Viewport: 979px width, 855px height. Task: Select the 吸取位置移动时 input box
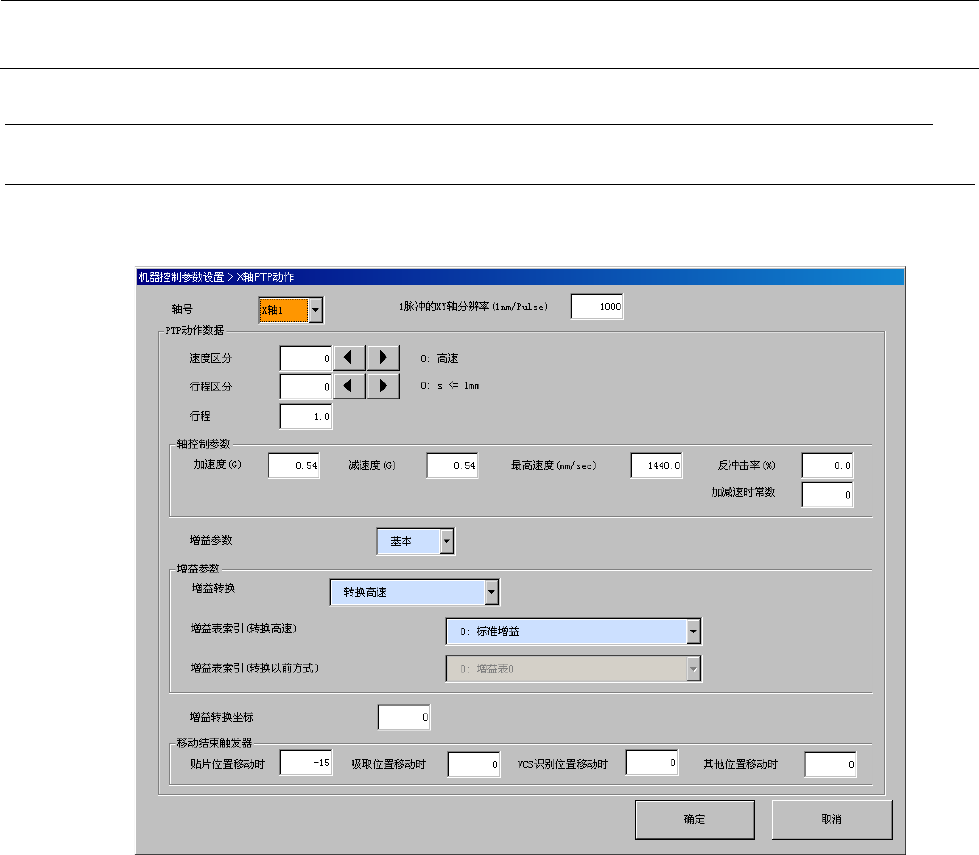(x=473, y=765)
